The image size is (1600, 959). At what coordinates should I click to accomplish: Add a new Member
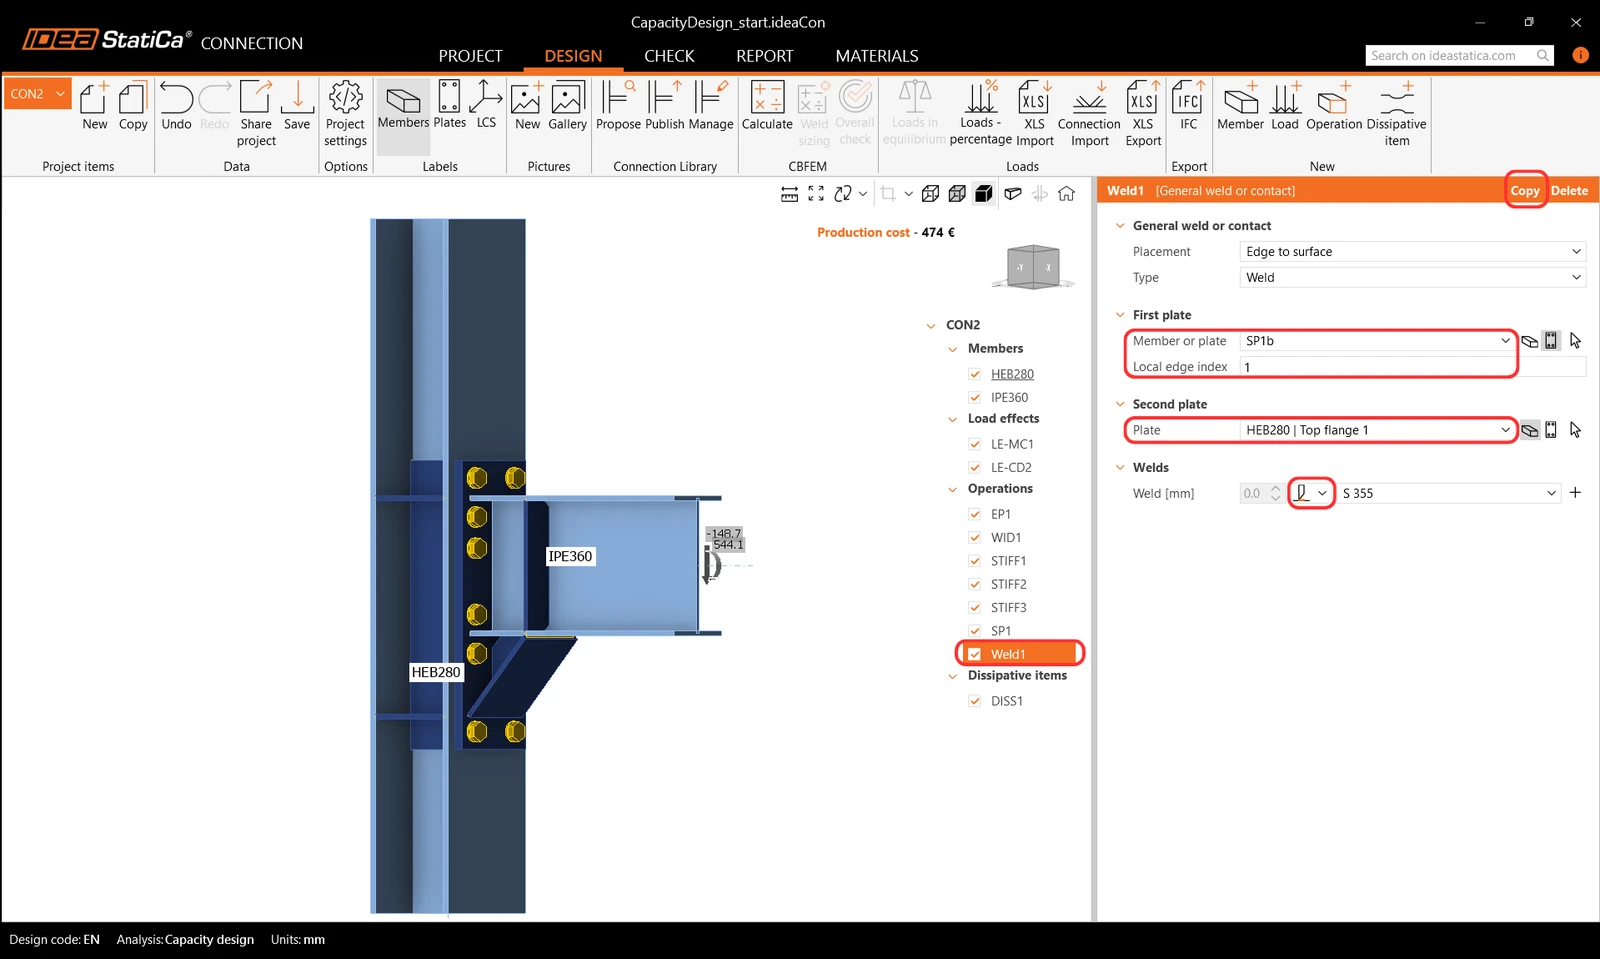[1240, 106]
